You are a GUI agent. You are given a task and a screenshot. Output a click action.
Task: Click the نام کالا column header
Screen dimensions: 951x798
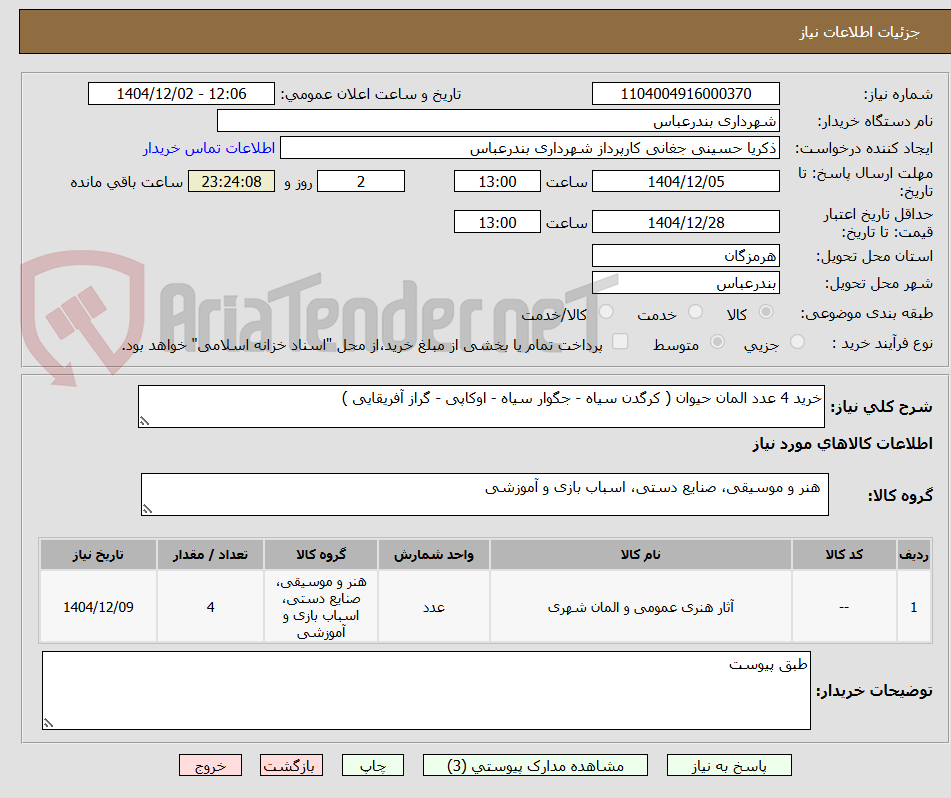point(640,554)
